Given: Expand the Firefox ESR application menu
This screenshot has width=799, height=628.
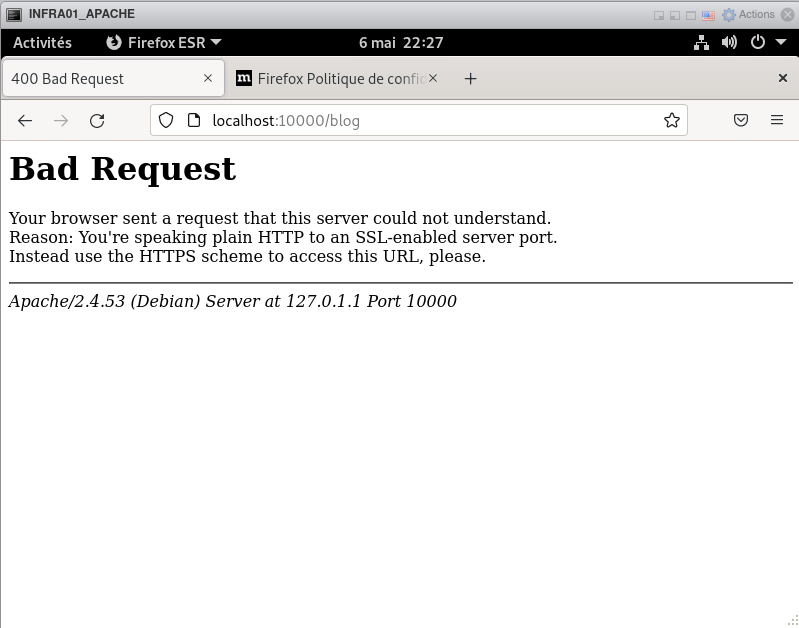Looking at the screenshot, I should point(164,42).
